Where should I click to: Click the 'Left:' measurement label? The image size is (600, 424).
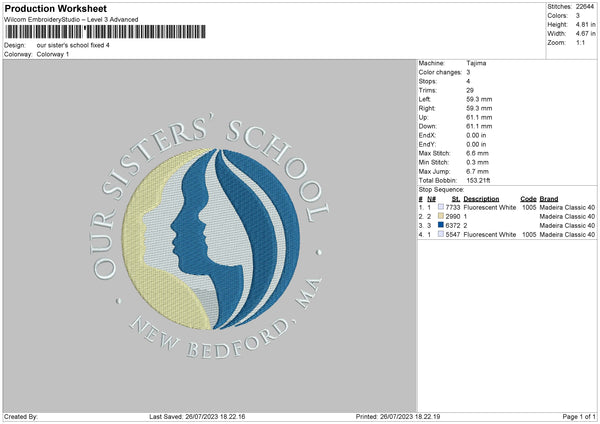(x=425, y=99)
